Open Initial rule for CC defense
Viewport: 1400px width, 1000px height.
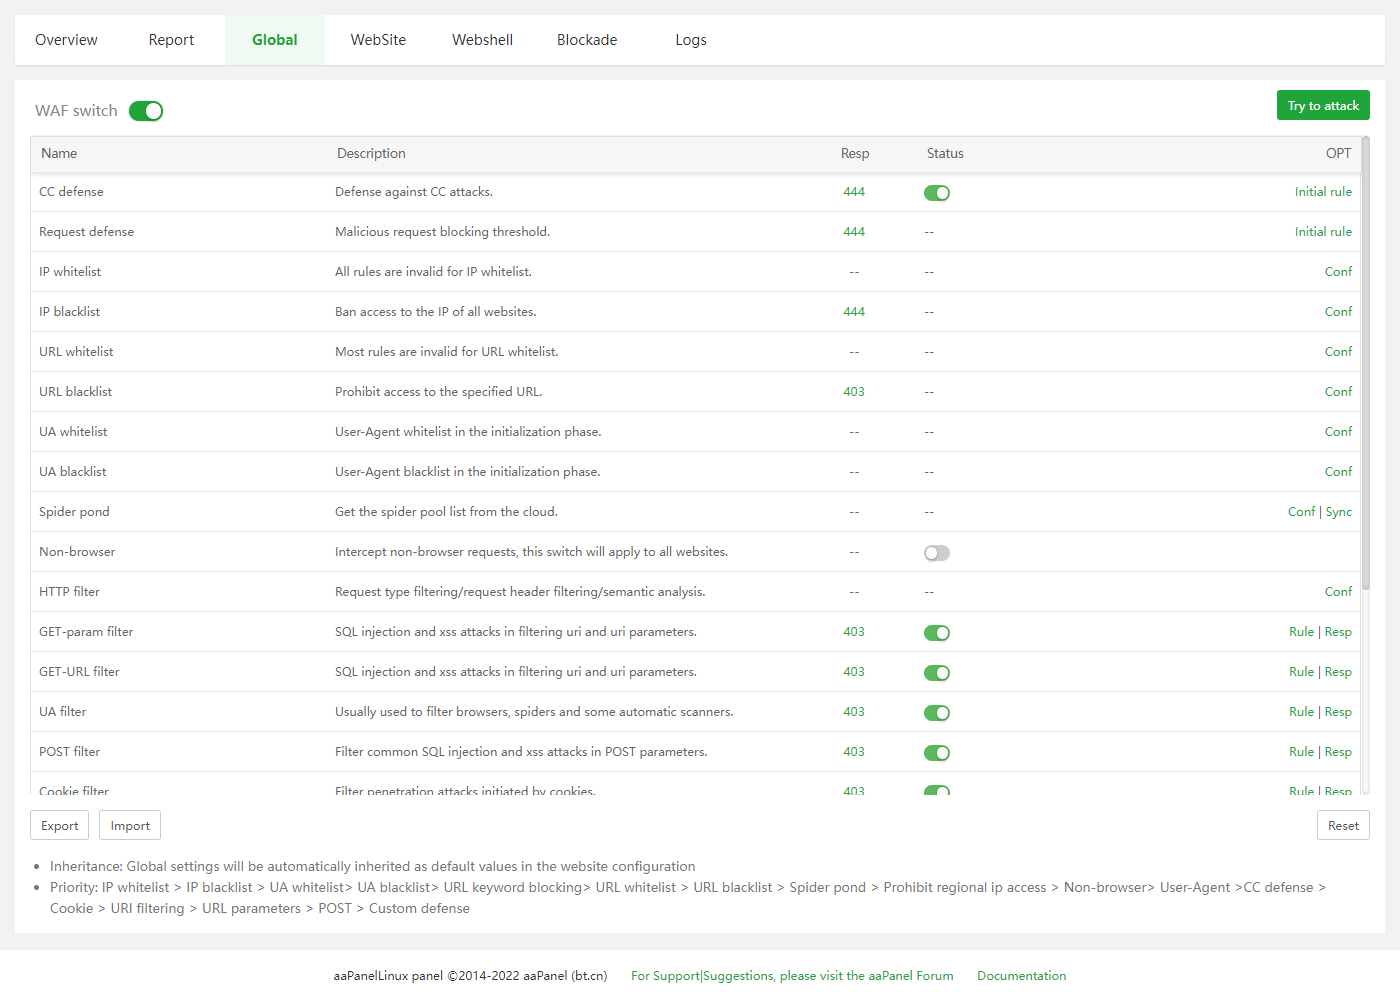(1322, 192)
